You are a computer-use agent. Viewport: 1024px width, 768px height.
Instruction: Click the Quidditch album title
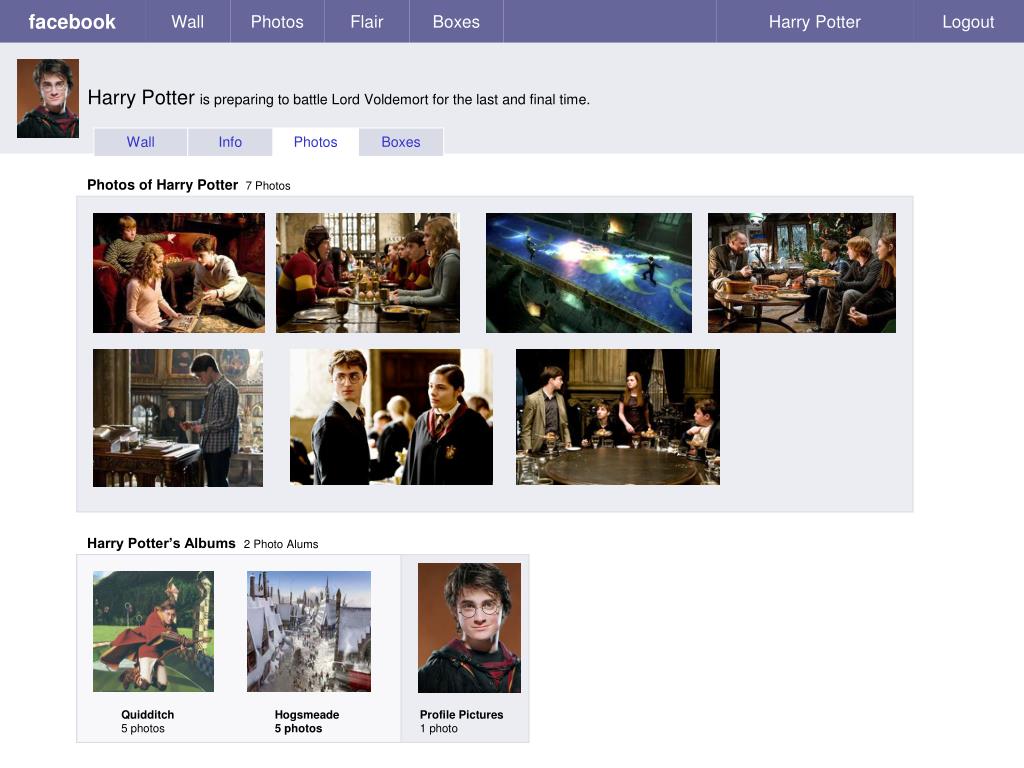click(x=148, y=714)
